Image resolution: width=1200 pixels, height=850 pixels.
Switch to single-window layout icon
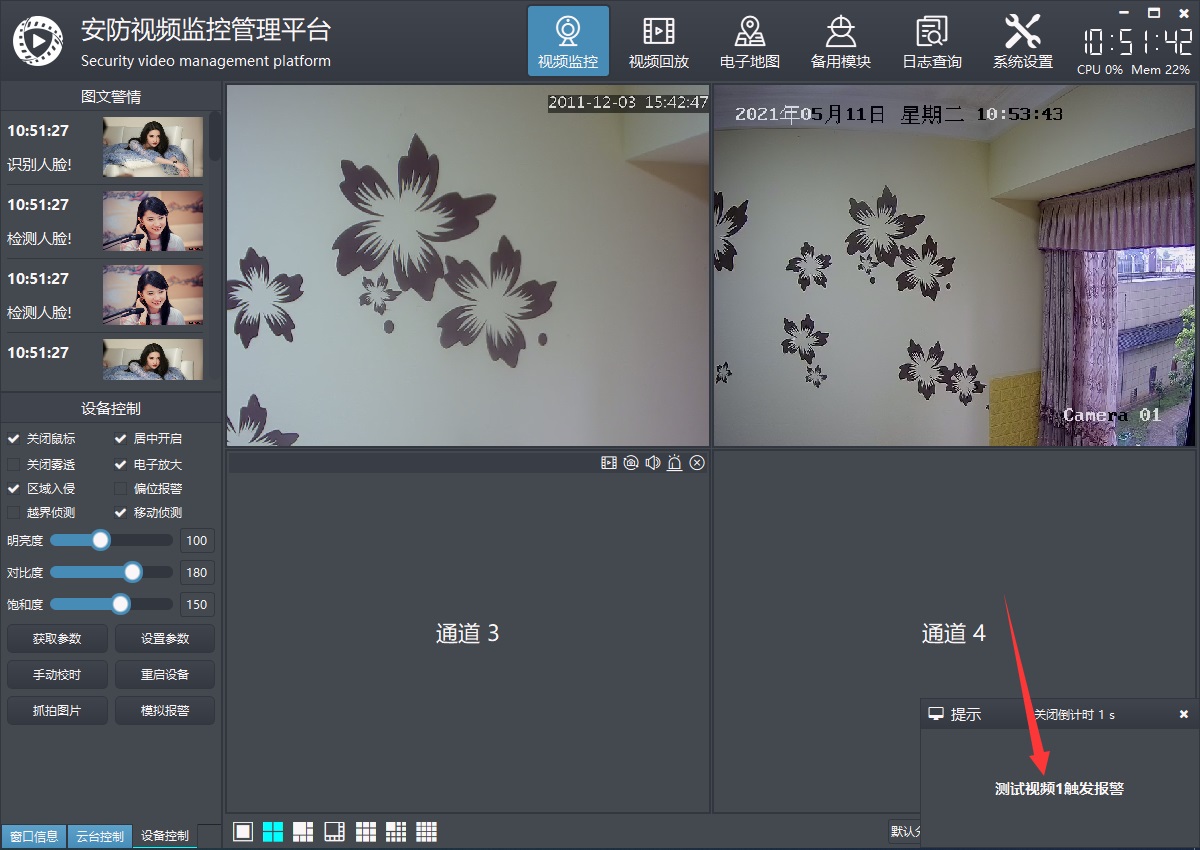coord(242,832)
